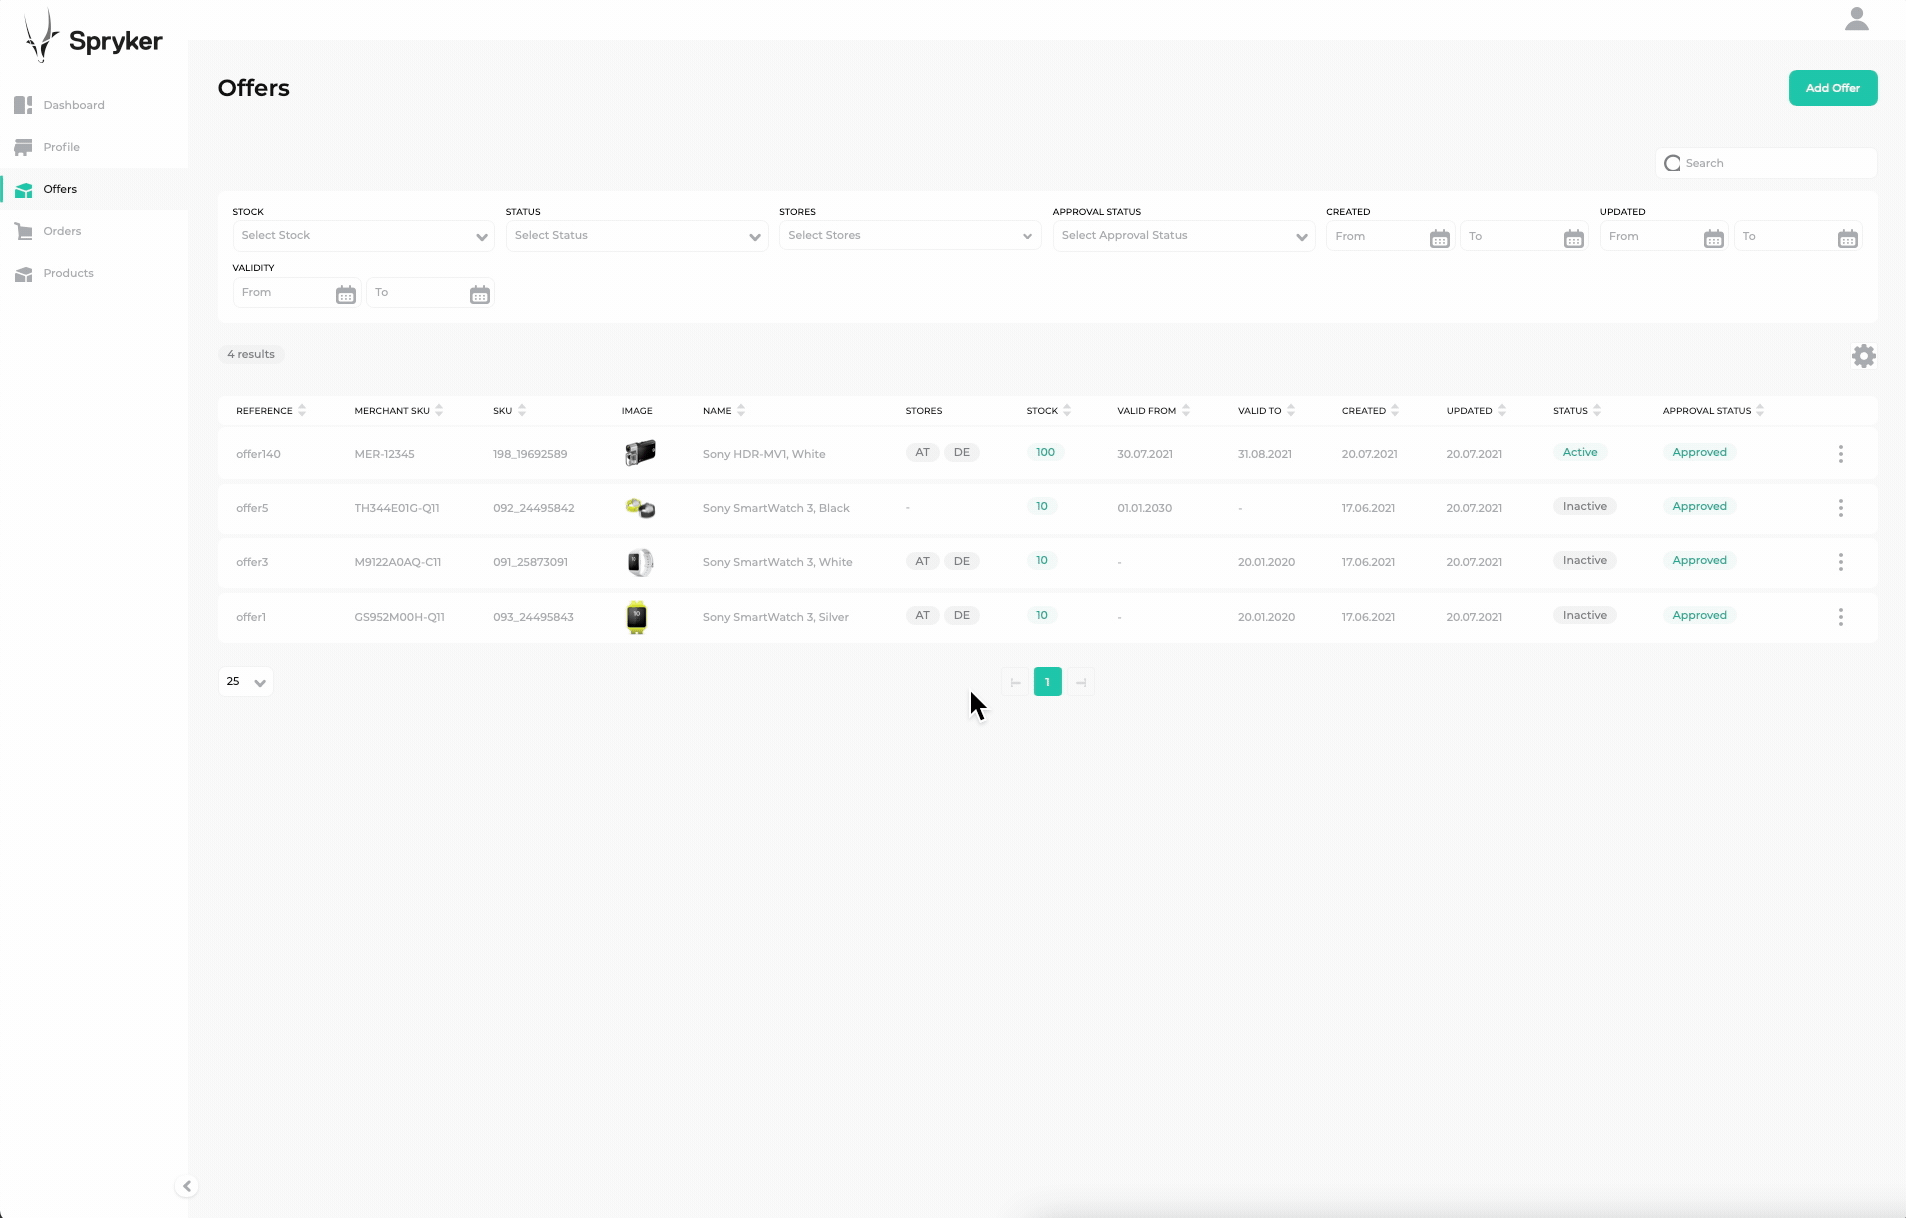
Task: Click Sony SmartWatch 3, Silver name
Action: (x=776, y=617)
